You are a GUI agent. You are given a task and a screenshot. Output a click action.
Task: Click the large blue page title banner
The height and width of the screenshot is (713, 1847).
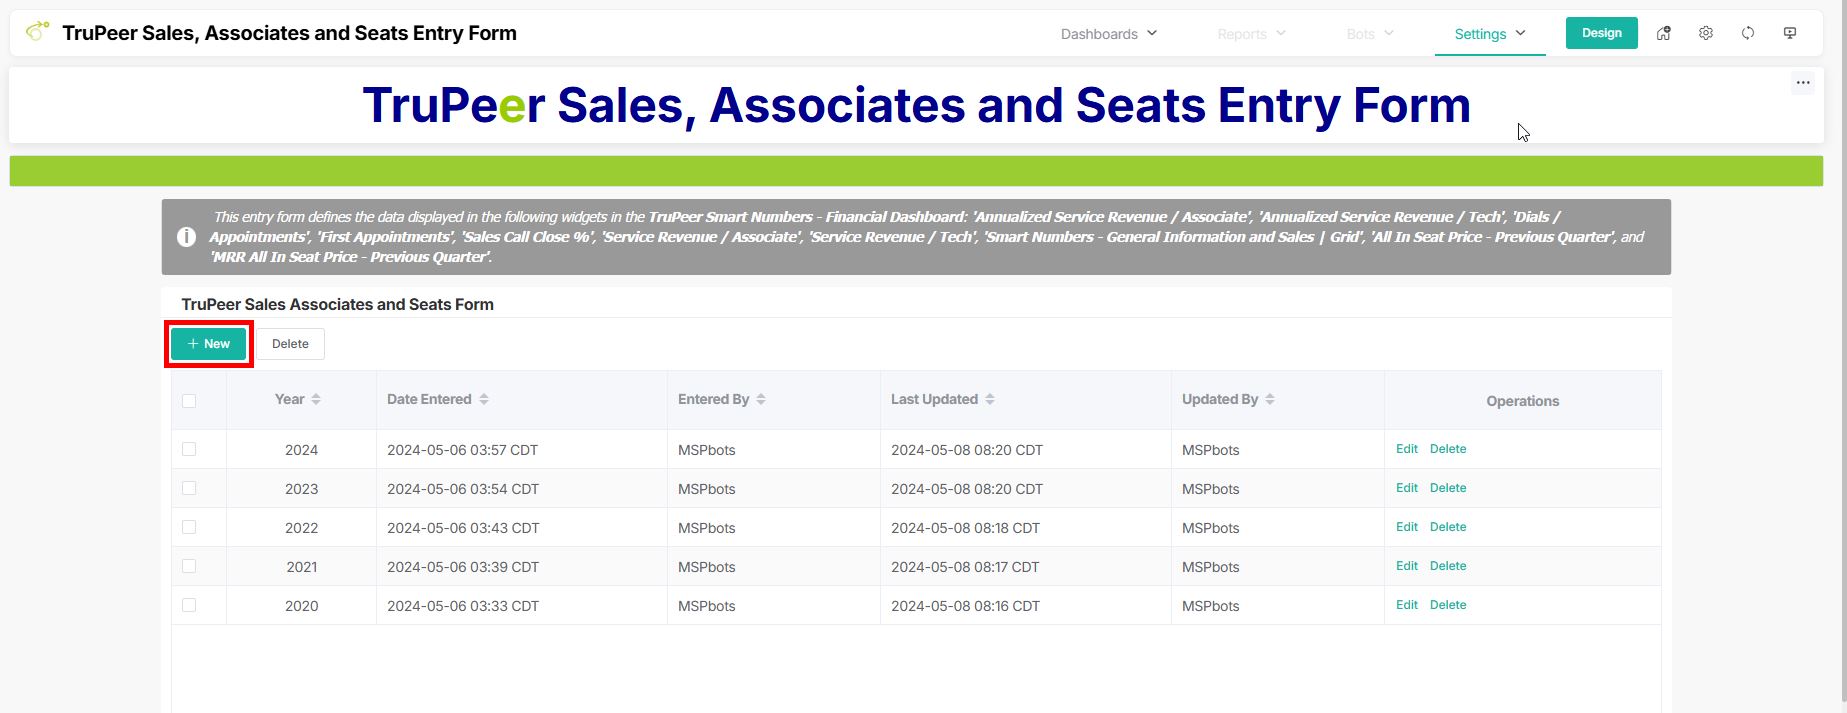pos(916,105)
